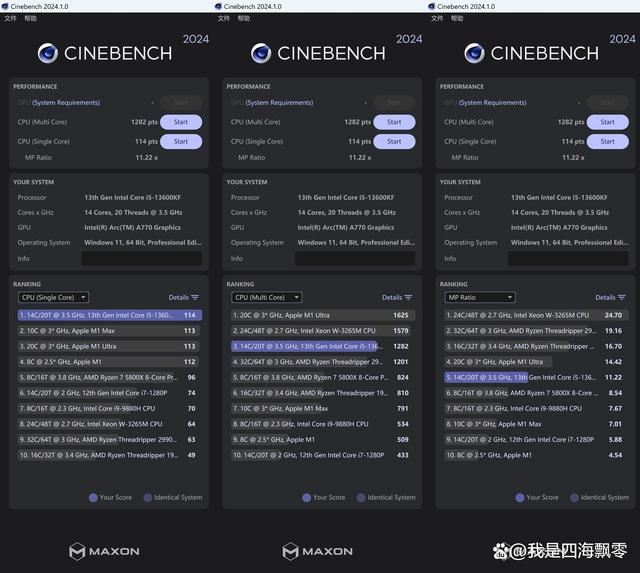Click the Identical System legend dot in rightmost window
The width and height of the screenshot is (640, 573).
click(x=574, y=497)
